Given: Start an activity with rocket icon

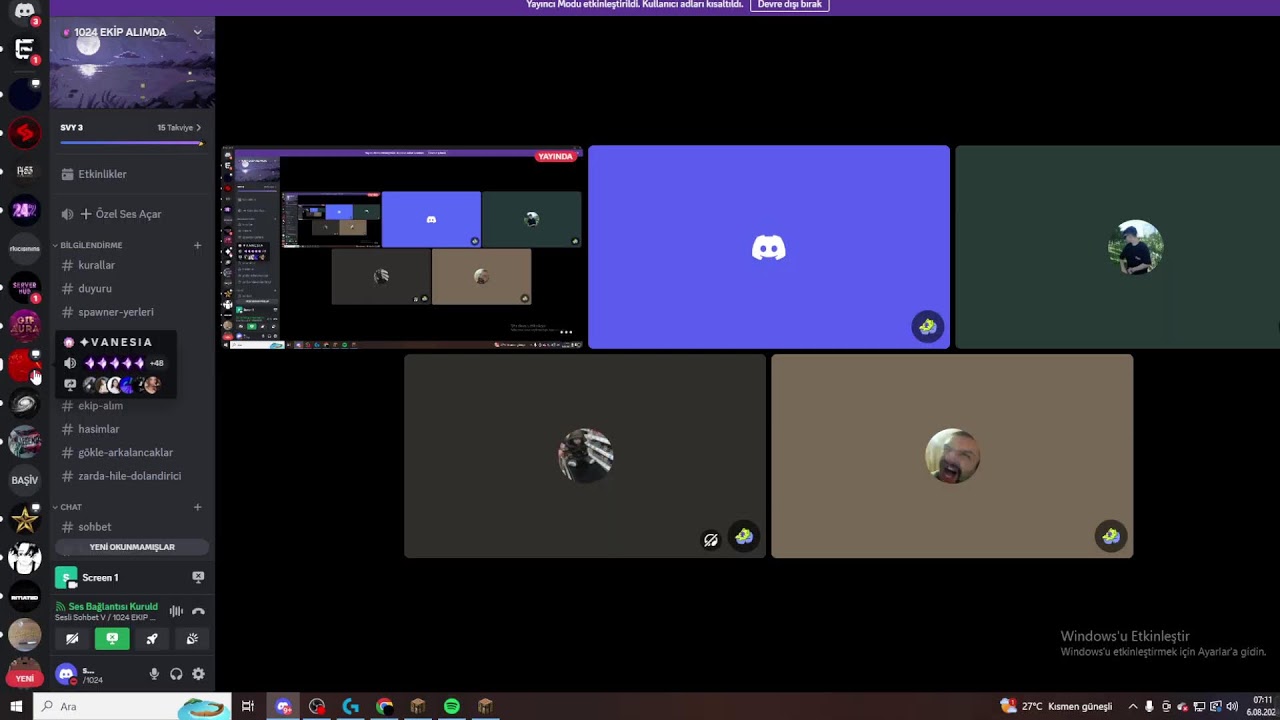Looking at the screenshot, I should pos(152,639).
